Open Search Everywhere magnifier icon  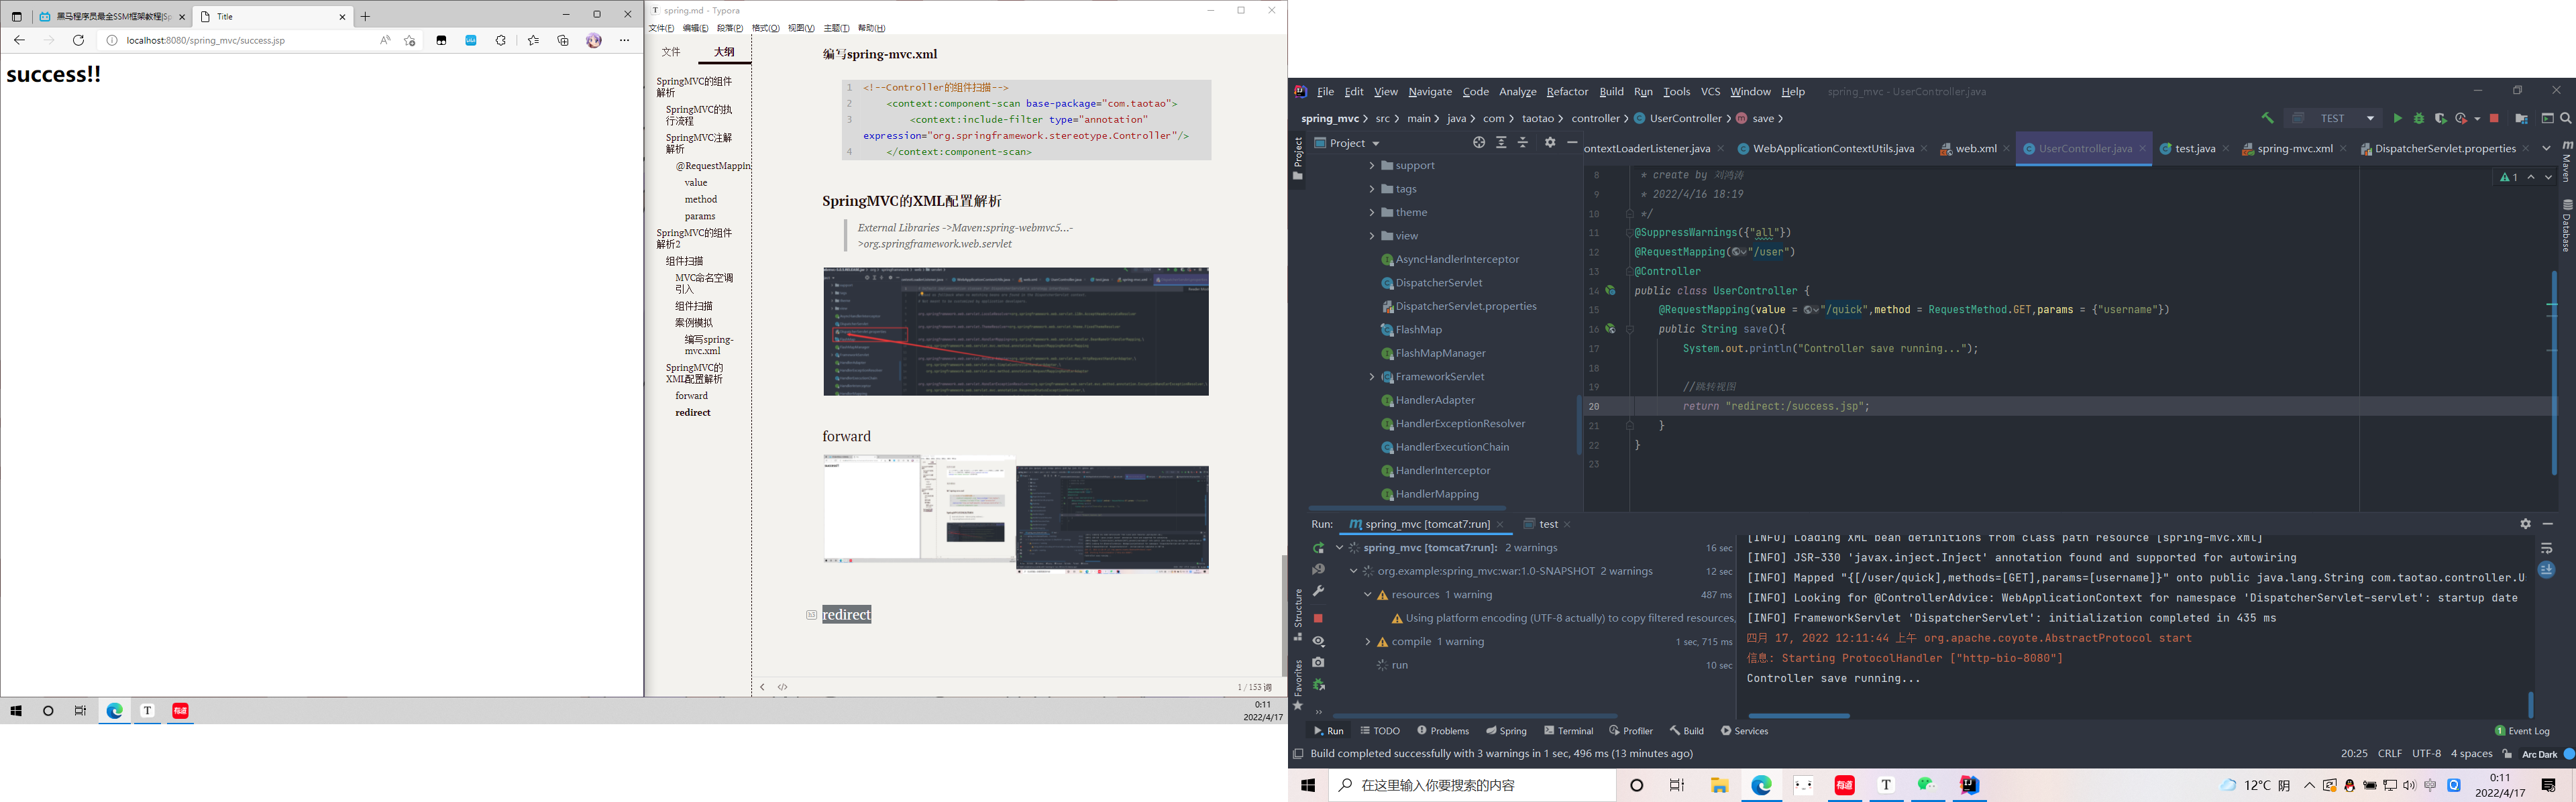pos(2565,118)
